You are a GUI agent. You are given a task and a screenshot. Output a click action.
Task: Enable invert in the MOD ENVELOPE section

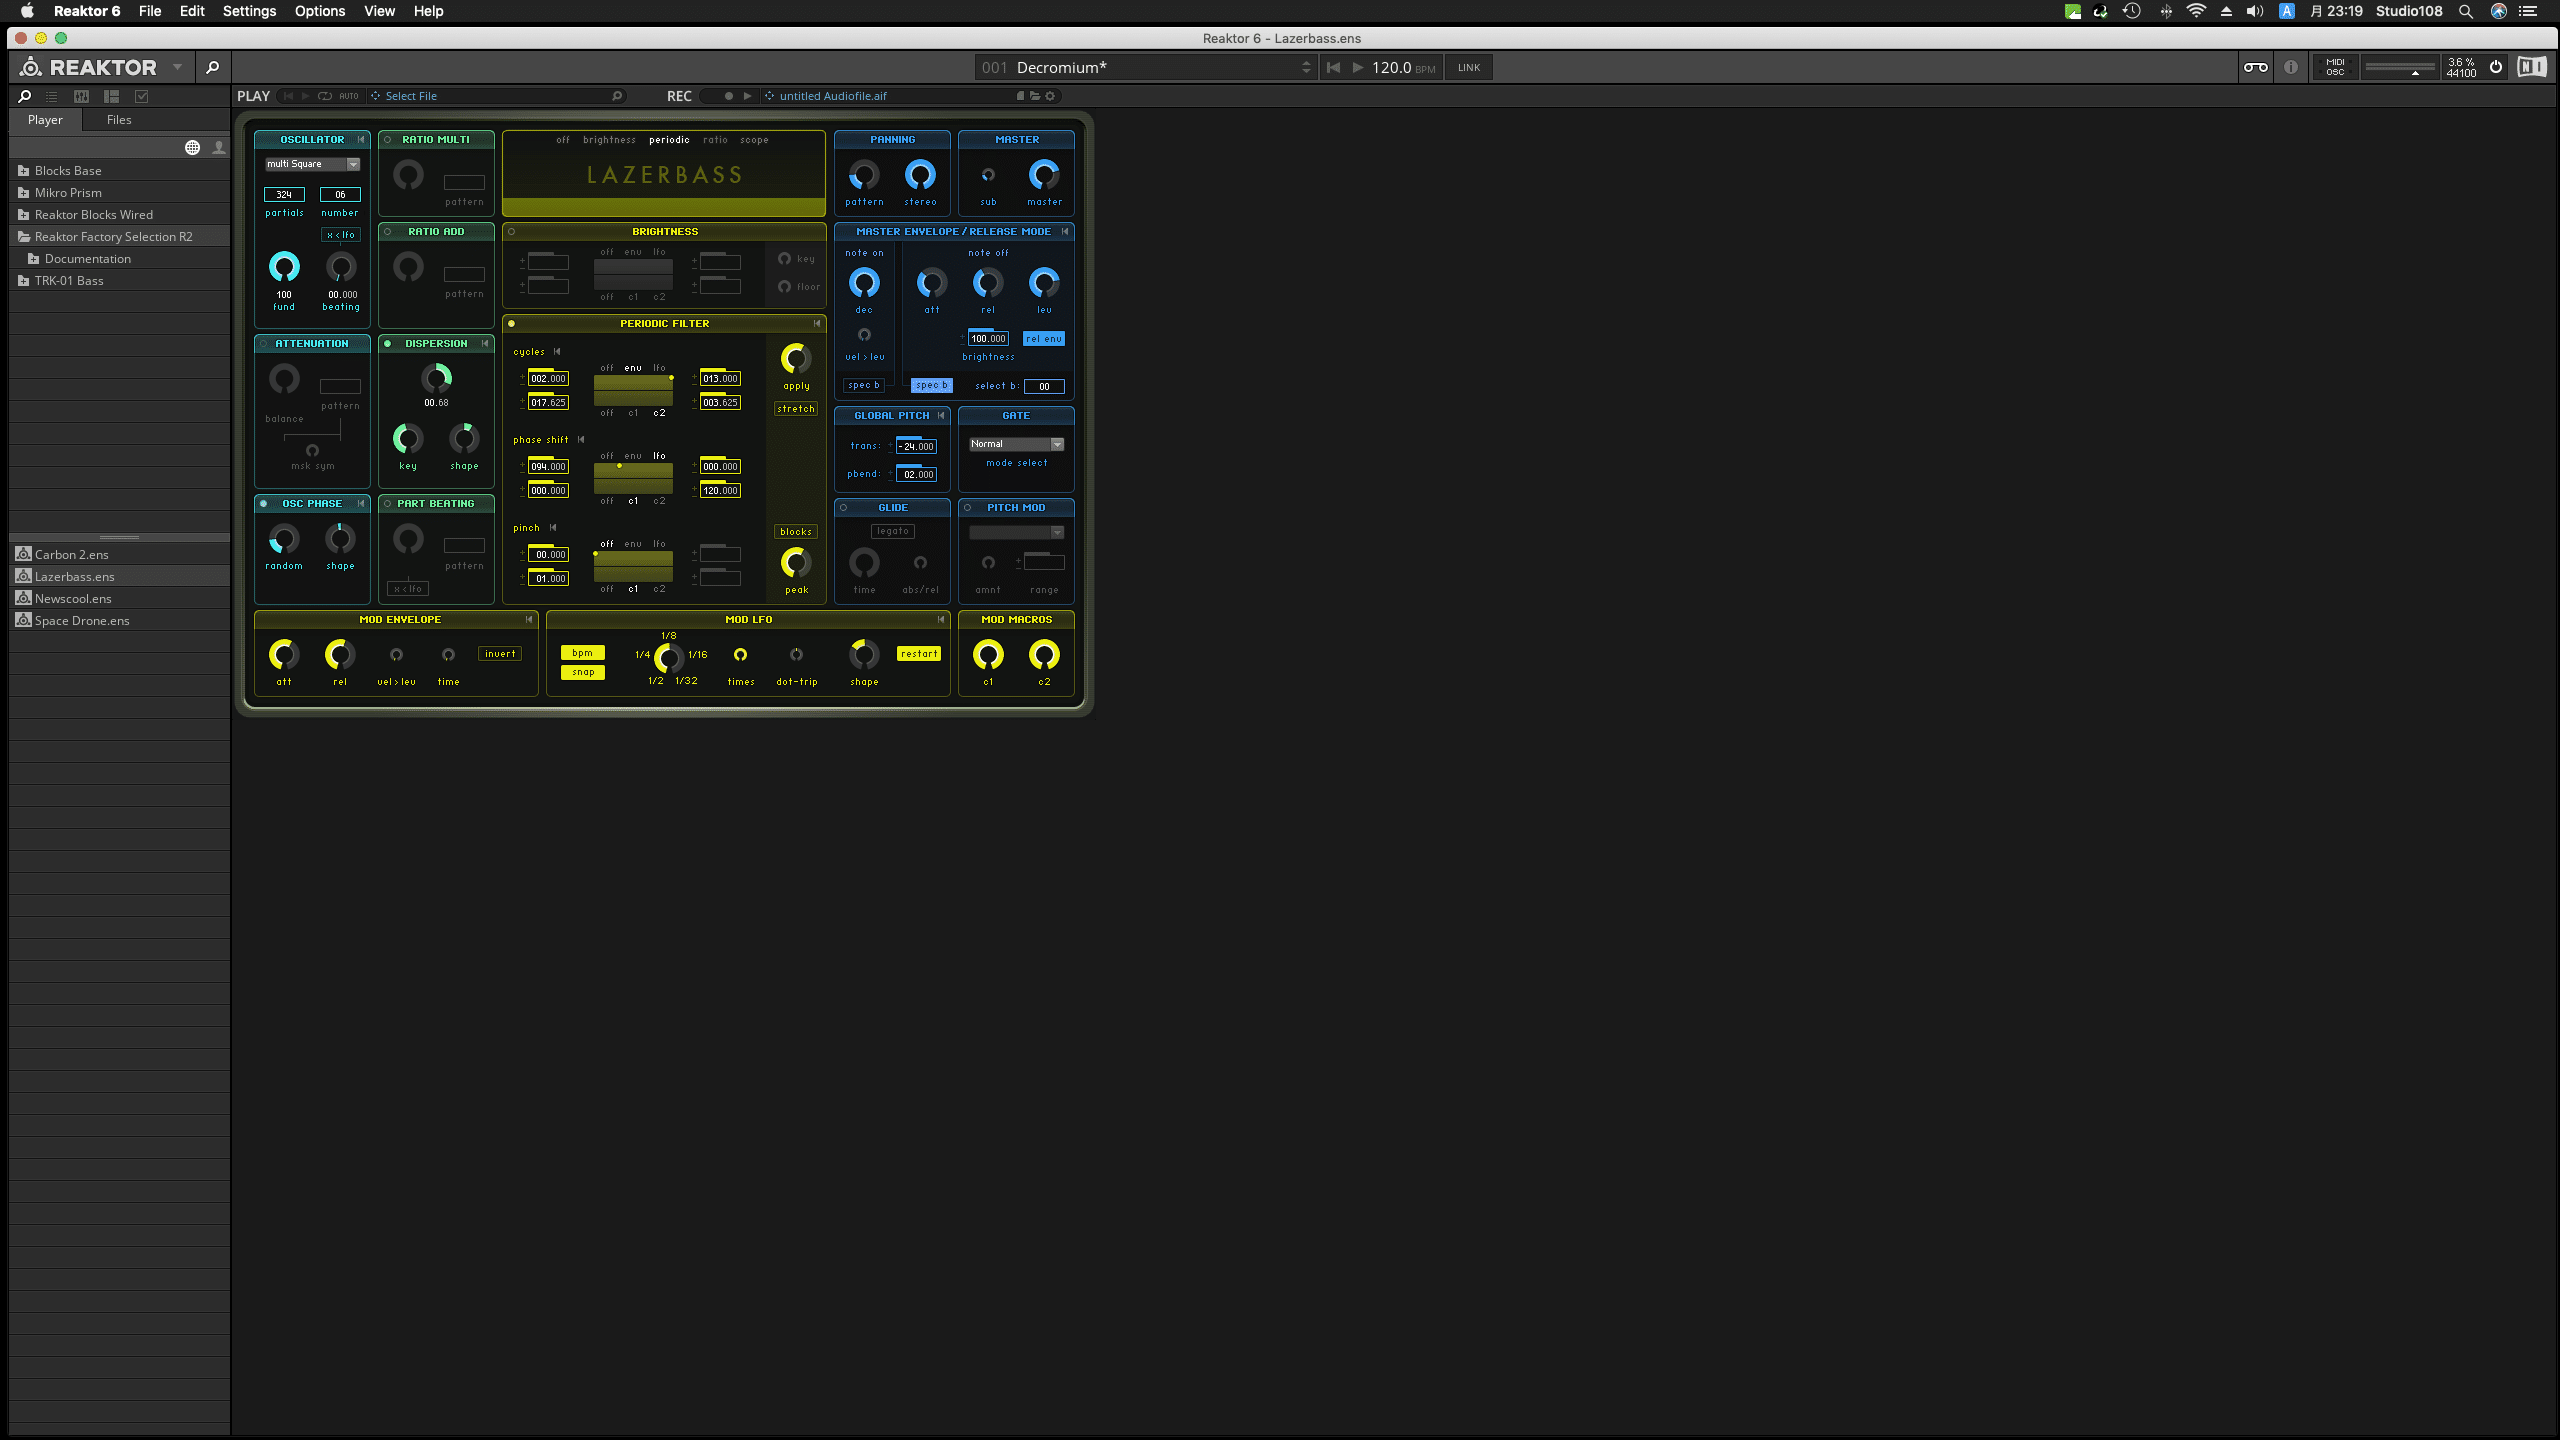pyautogui.click(x=500, y=652)
